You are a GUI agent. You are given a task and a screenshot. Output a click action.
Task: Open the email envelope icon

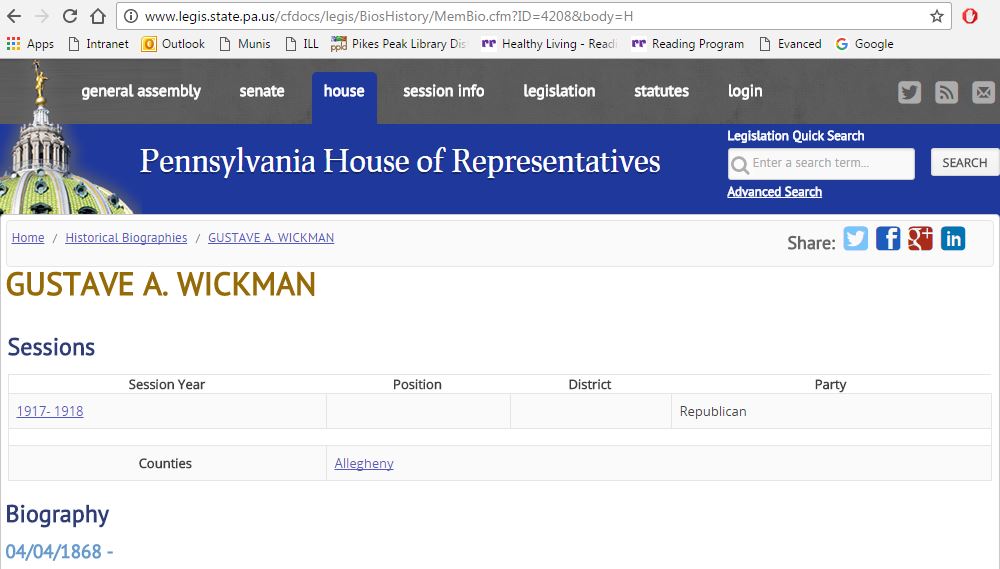[x=983, y=92]
